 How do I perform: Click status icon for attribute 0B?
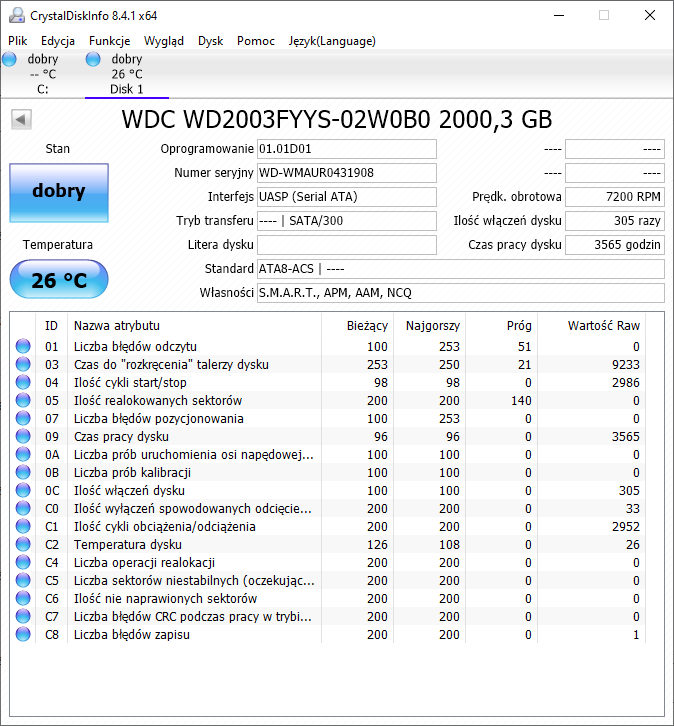click(x=23, y=472)
